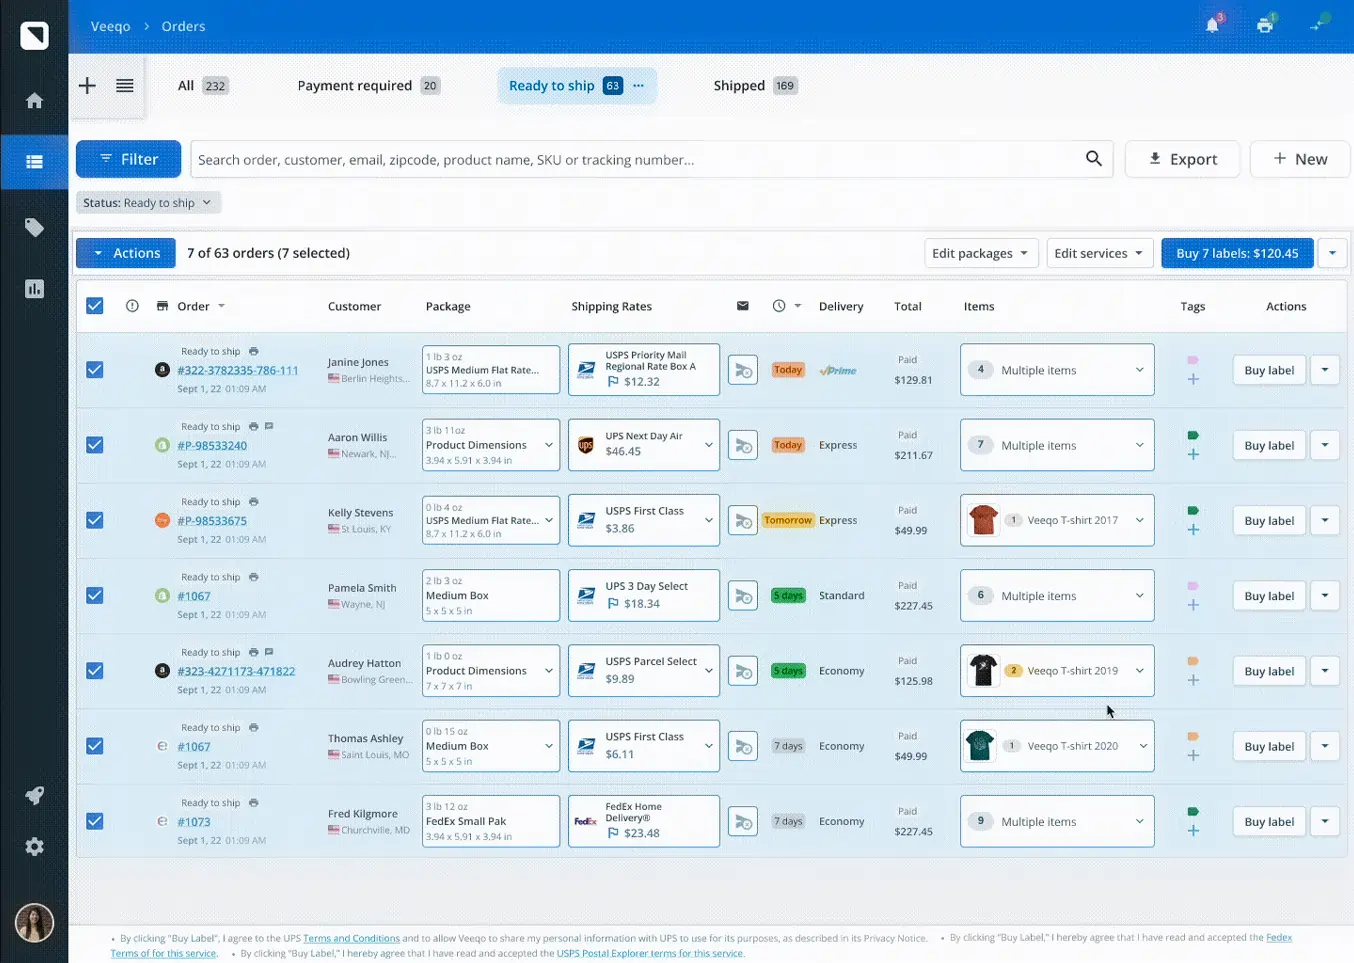Uncheck the Audrey Hatton order checkbox
Image resolution: width=1354 pixels, height=963 pixels.
[x=95, y=671]
